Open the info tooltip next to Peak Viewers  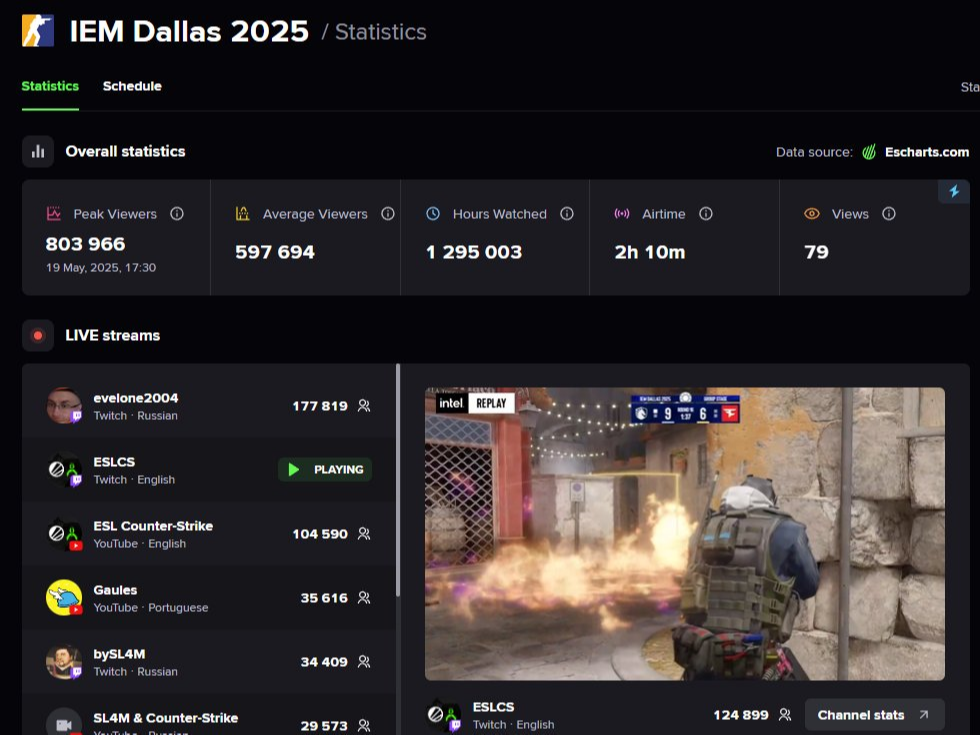pyautogui.click(x=177, y=213)
